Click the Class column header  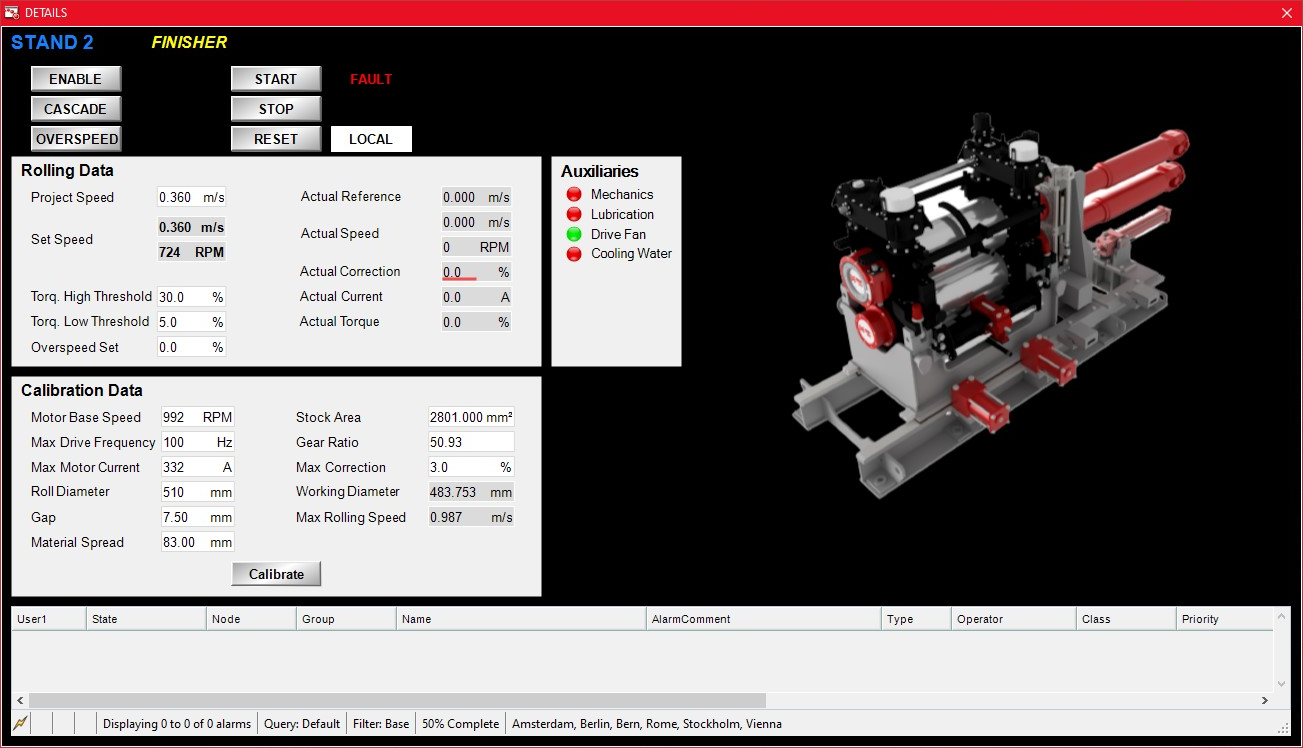[x=1126, y=619]
